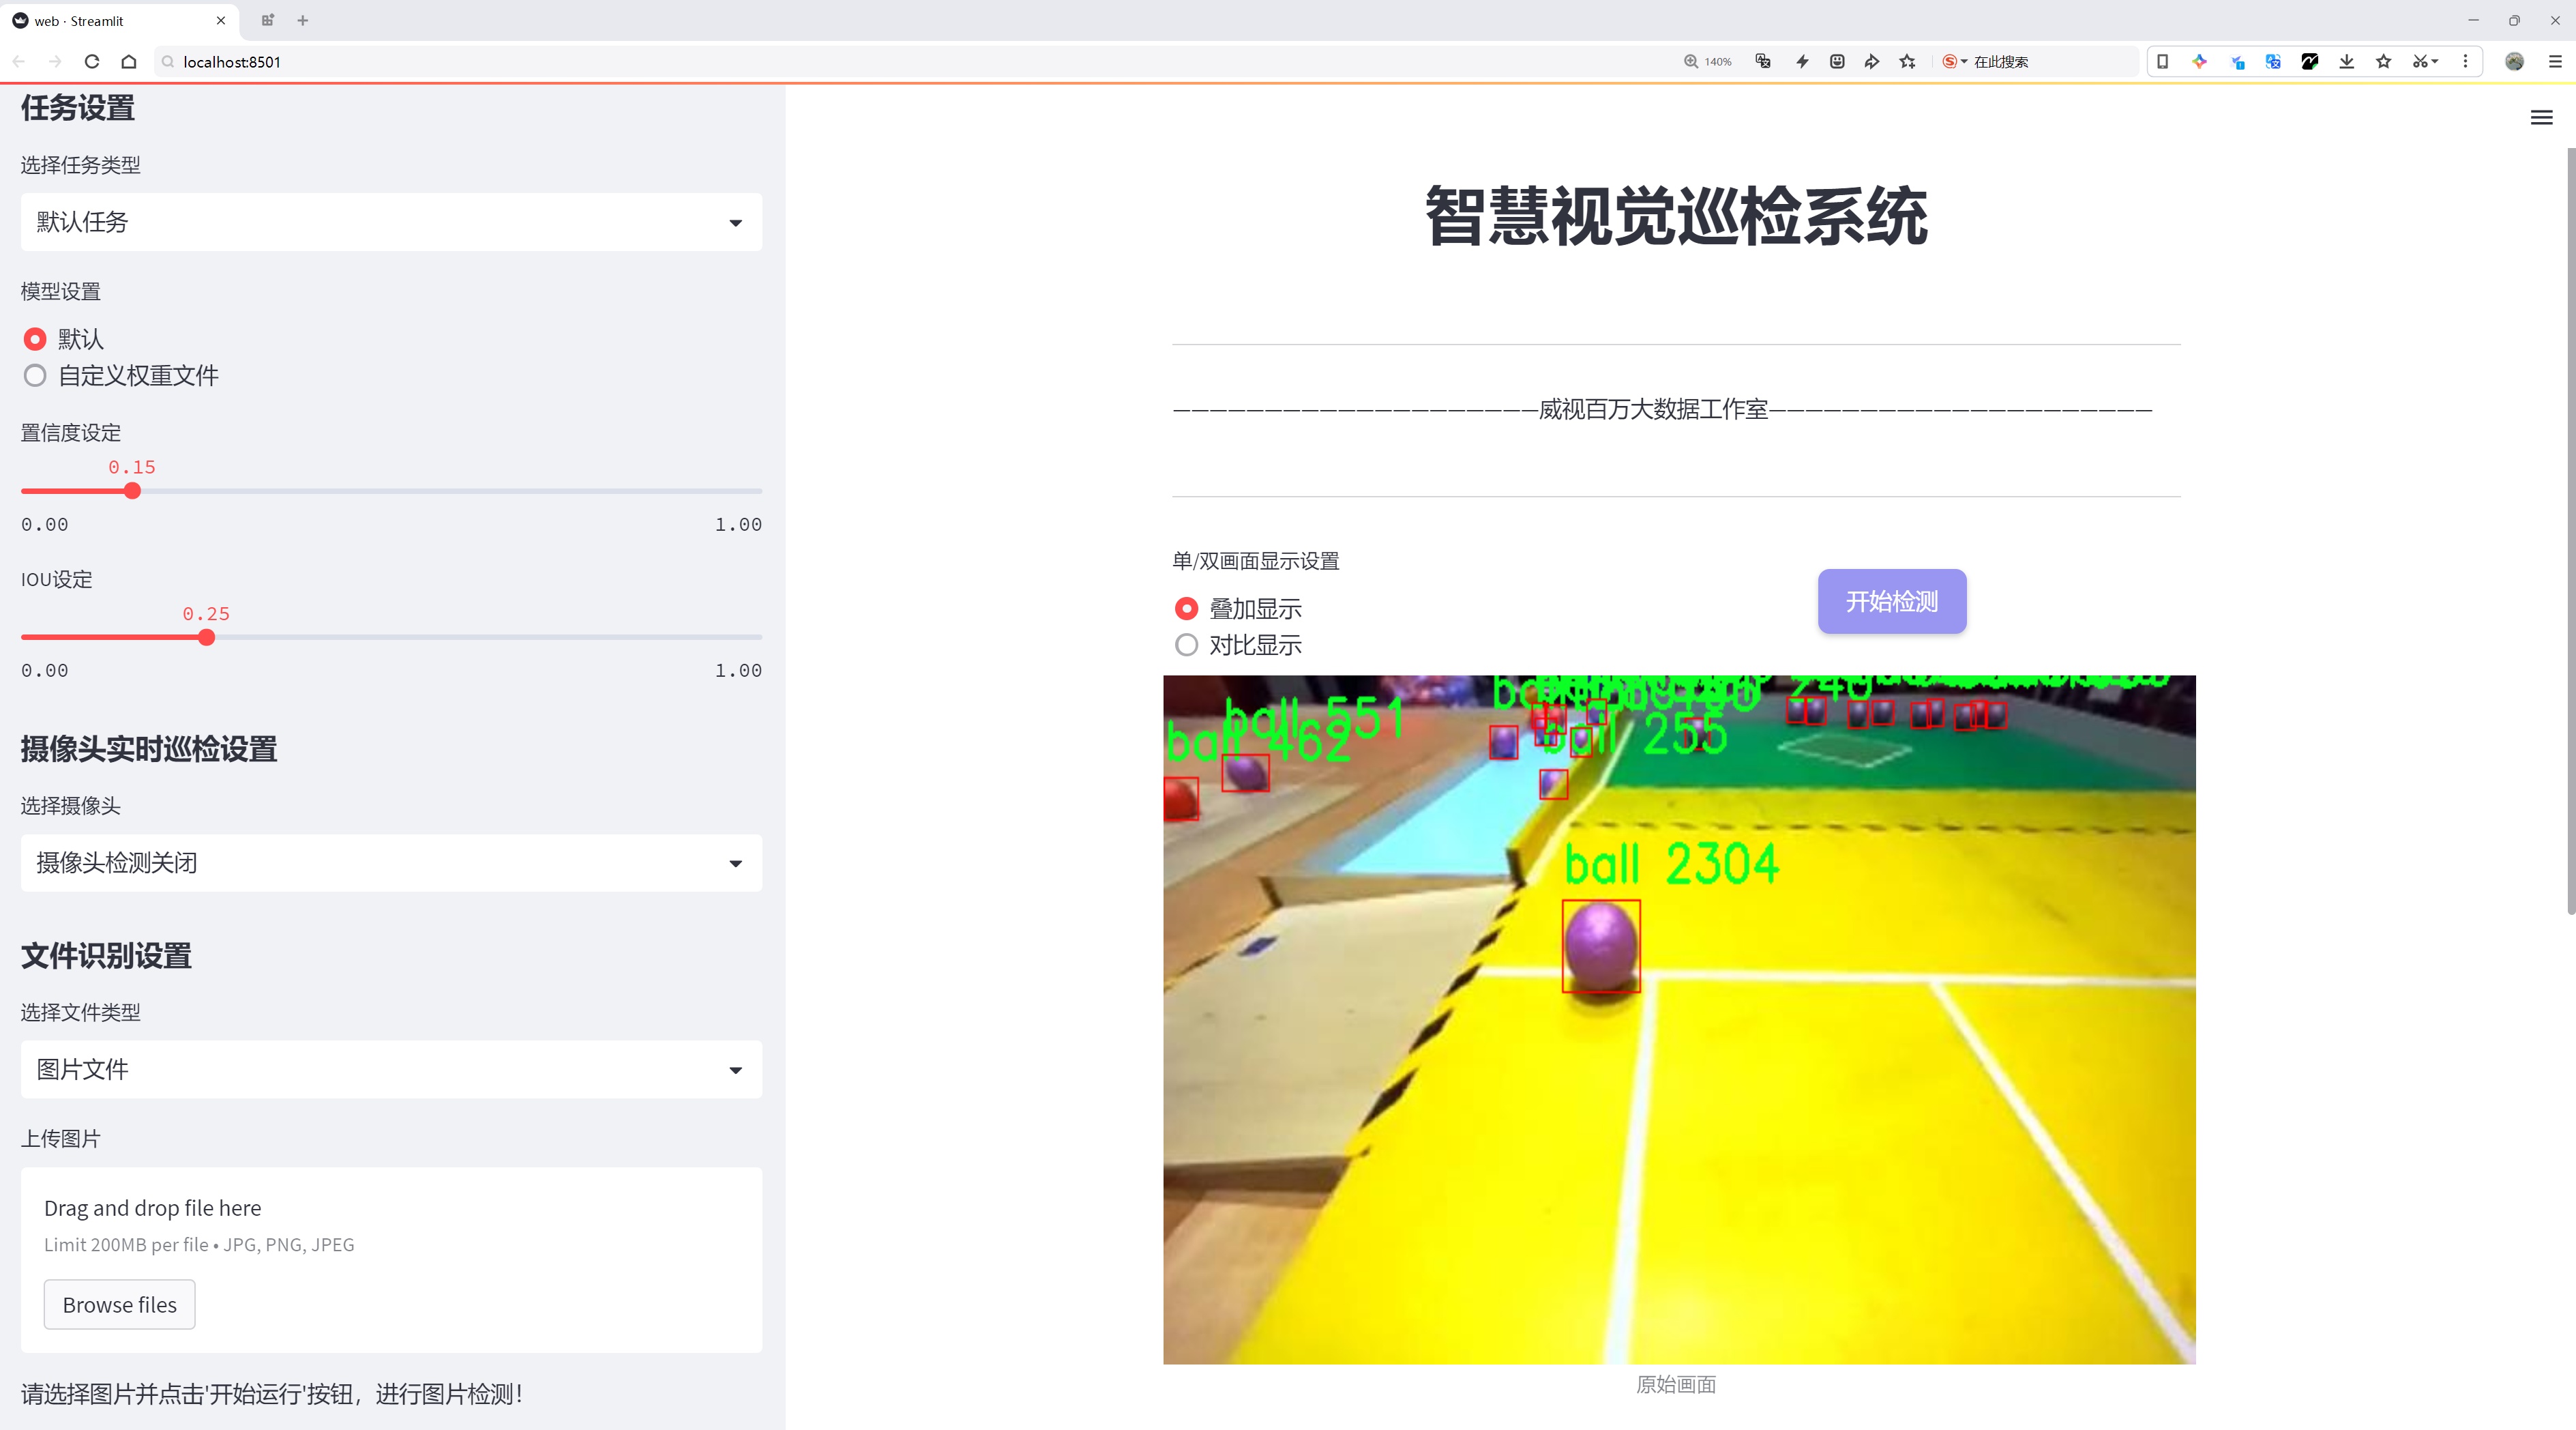This screenshot has width=2576, height=1430.
Task: Minimize the browser window
Action: pos(2473,20)
